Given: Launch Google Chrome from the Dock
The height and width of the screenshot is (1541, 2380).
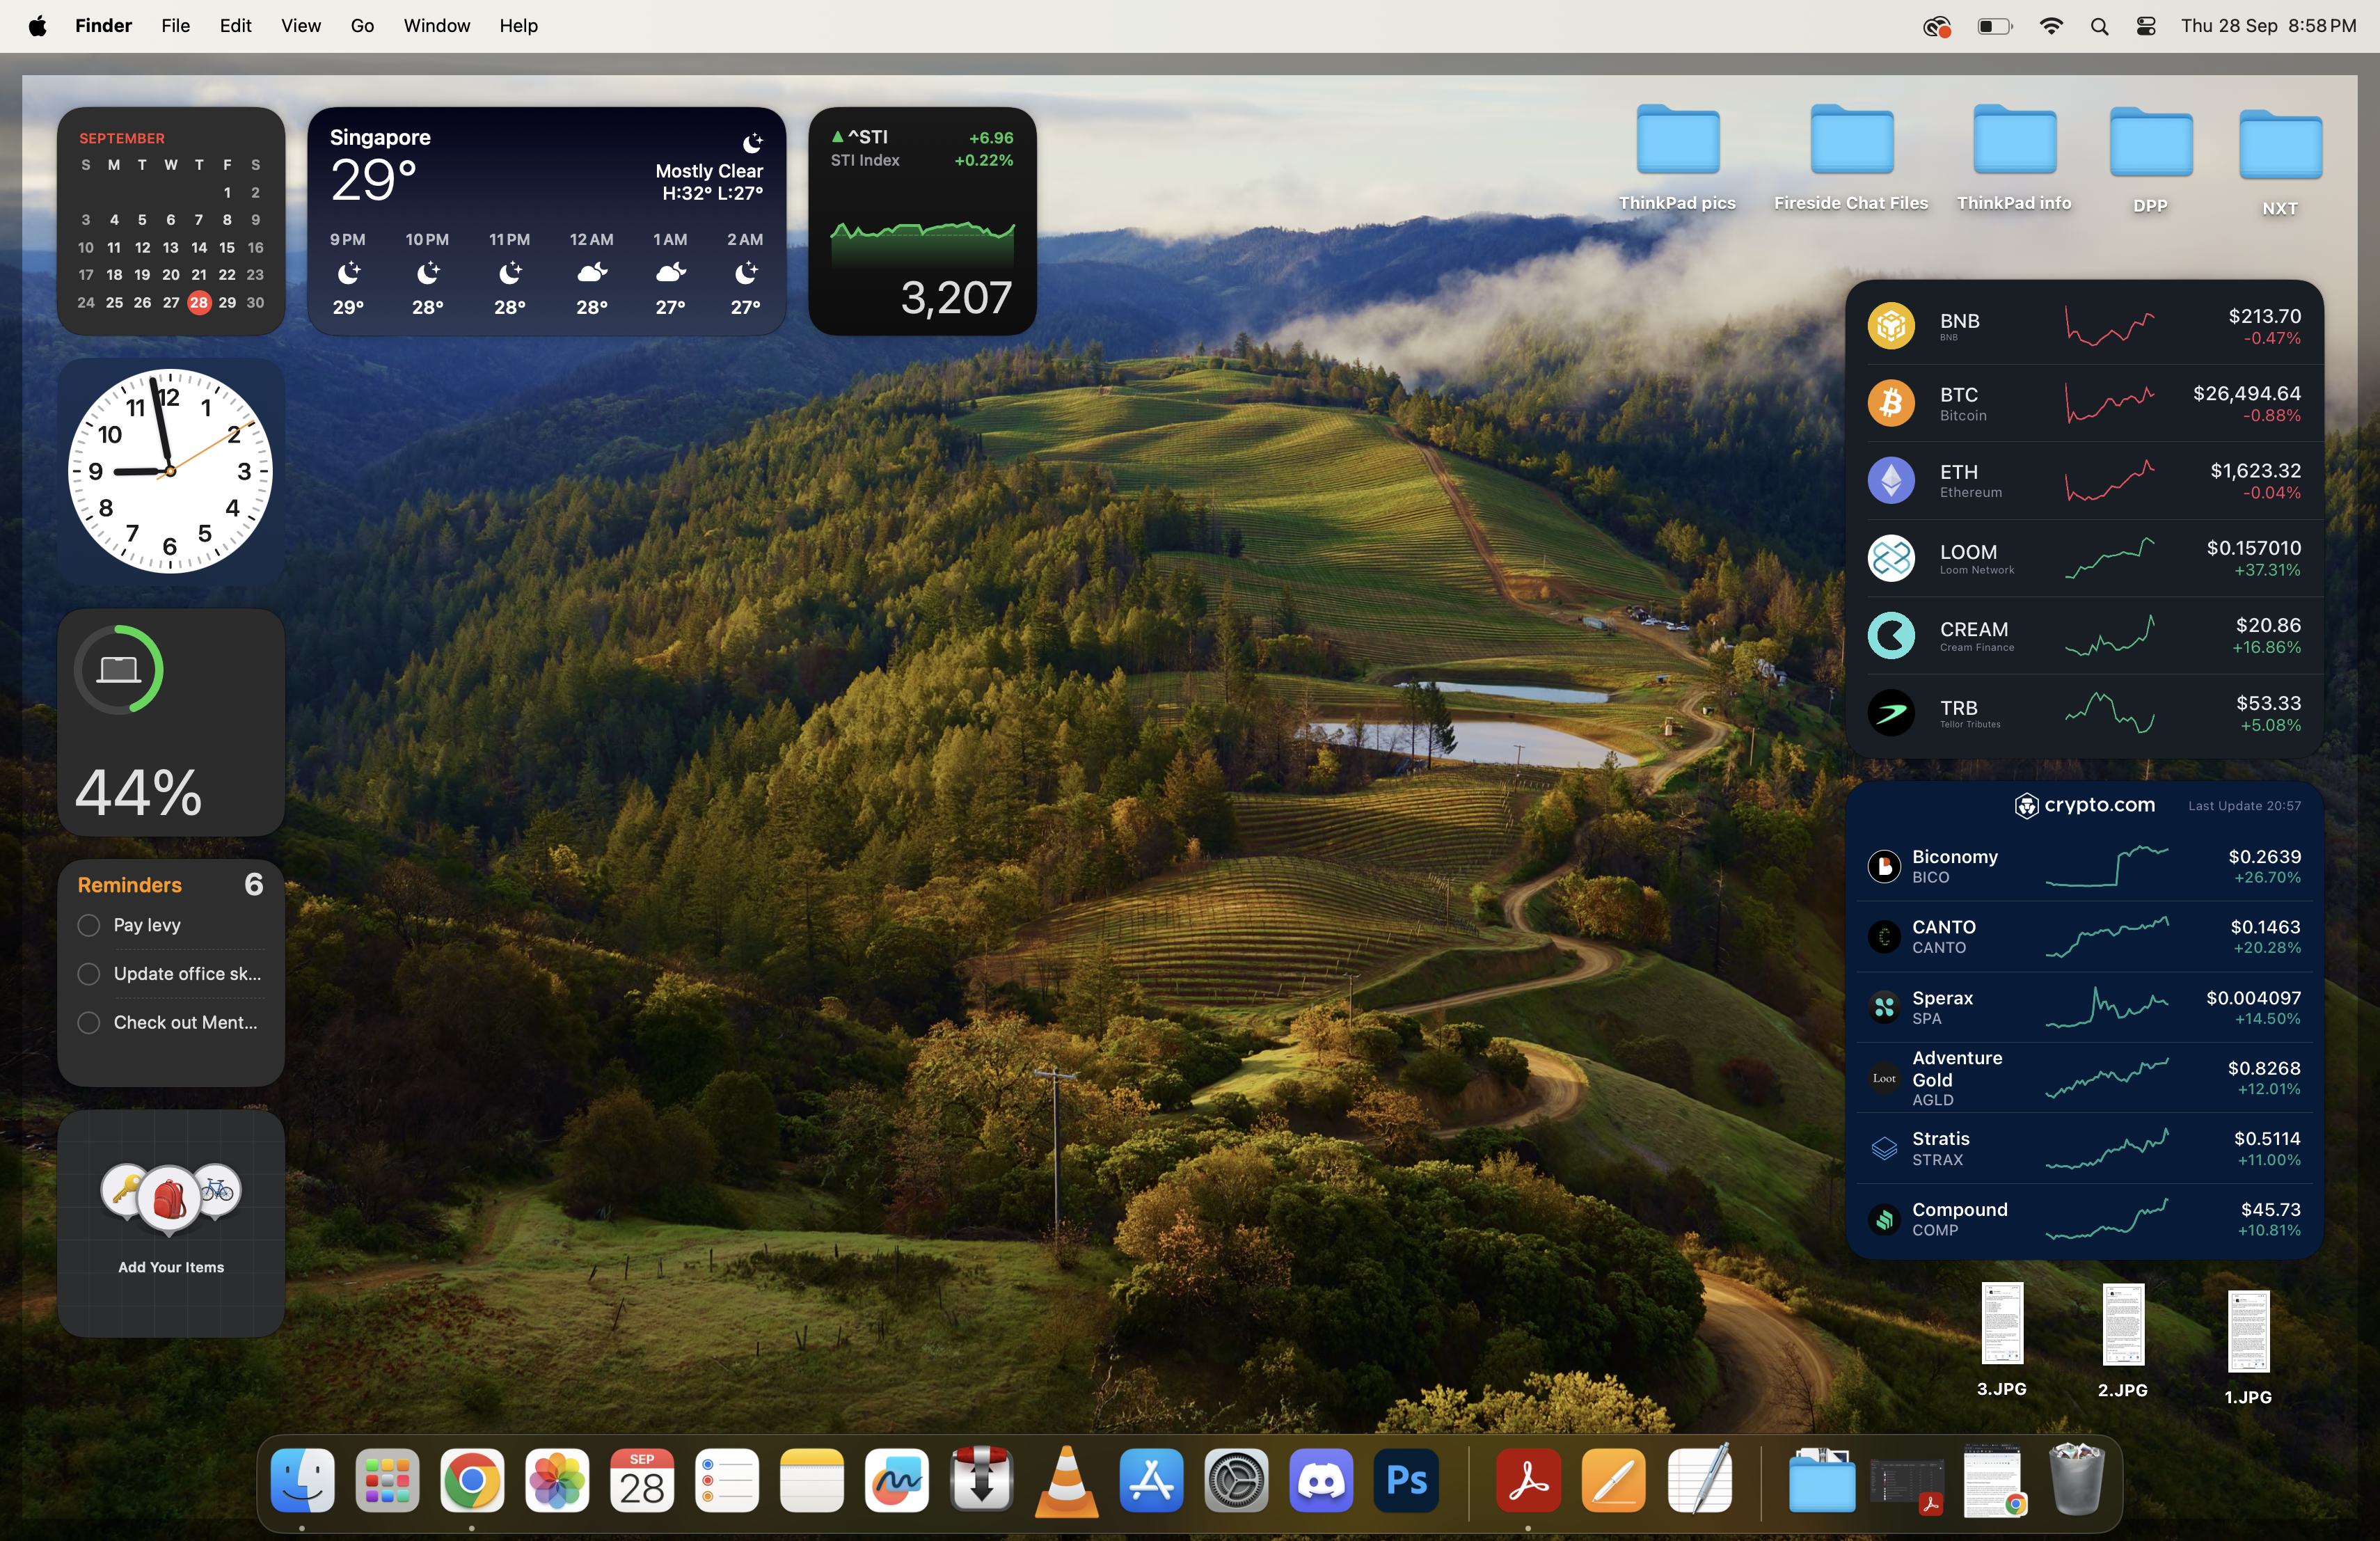Looking at the screenshot, I should point(472,1480).
